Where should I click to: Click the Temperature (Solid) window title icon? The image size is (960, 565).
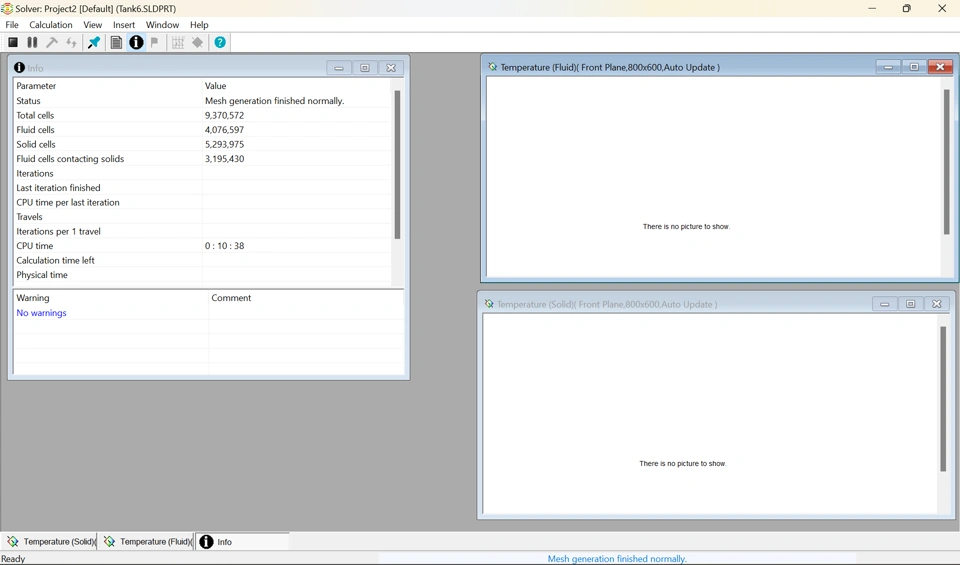point(489,304)
